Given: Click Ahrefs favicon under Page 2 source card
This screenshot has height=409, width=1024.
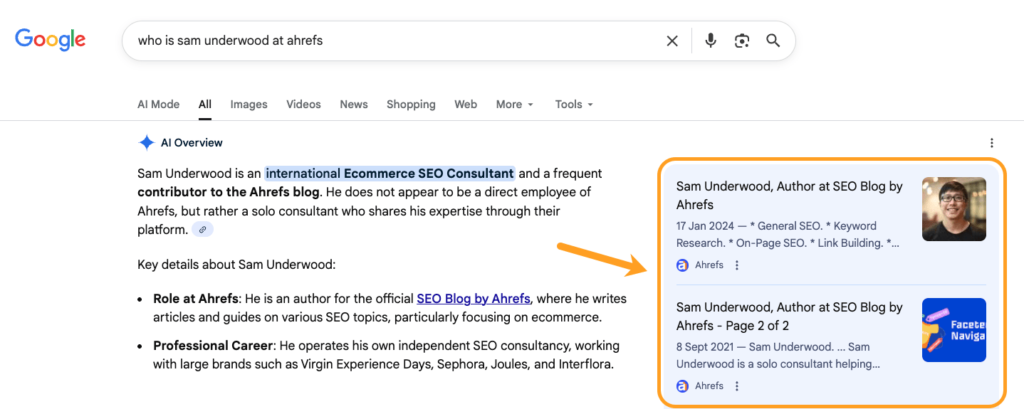Looking at the screenshot, I should pos(682,386).
